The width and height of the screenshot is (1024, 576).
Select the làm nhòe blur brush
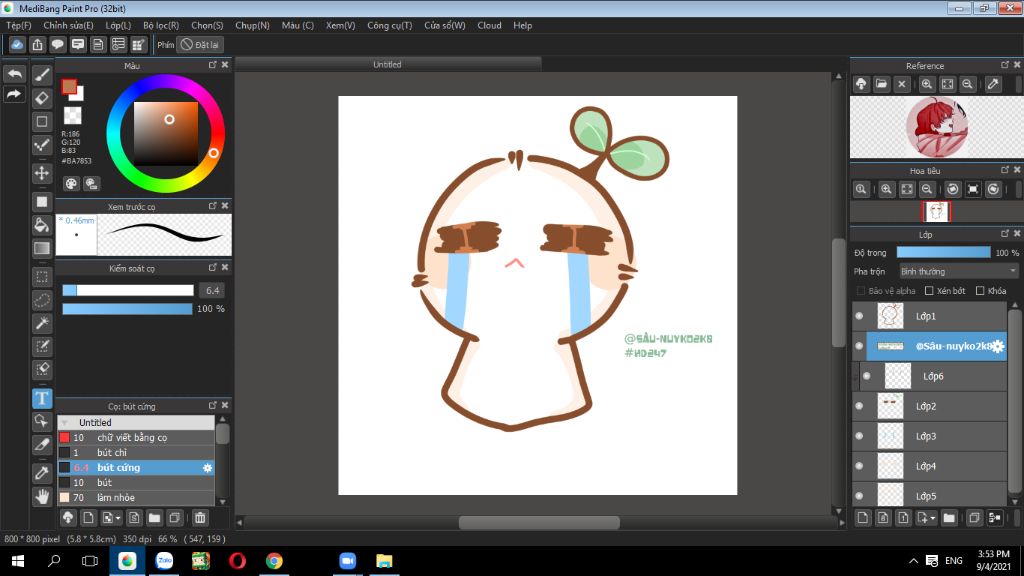136,498
